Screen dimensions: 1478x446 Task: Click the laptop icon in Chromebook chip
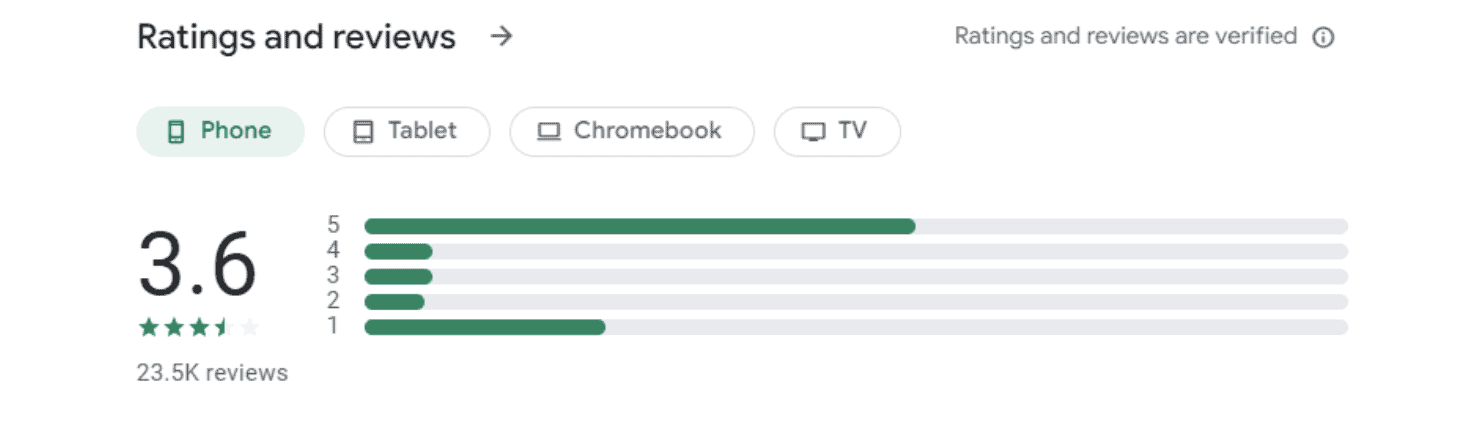(x=549, y=132)
